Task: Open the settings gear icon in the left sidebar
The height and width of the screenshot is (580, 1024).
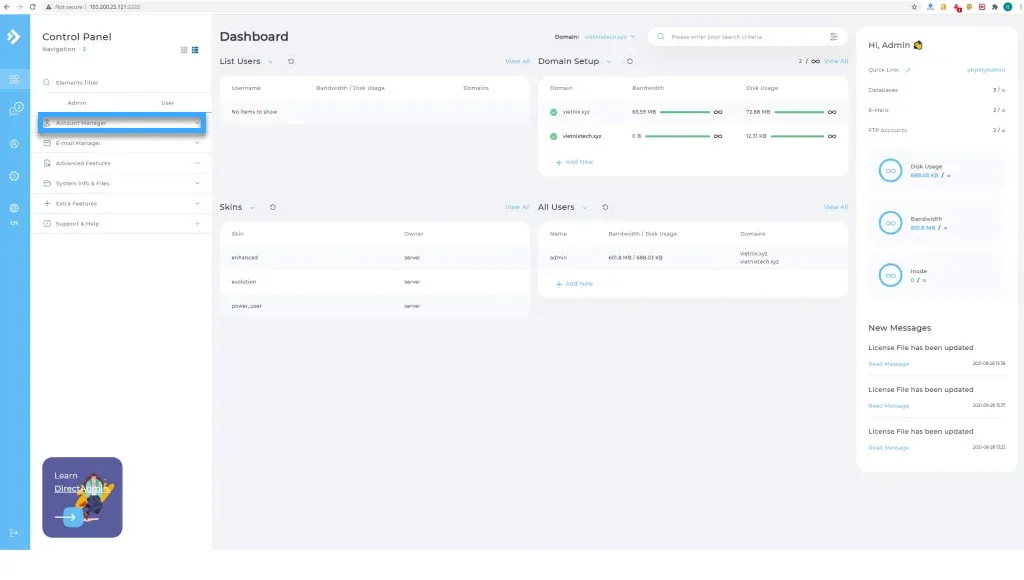Action: click(14, 176)
